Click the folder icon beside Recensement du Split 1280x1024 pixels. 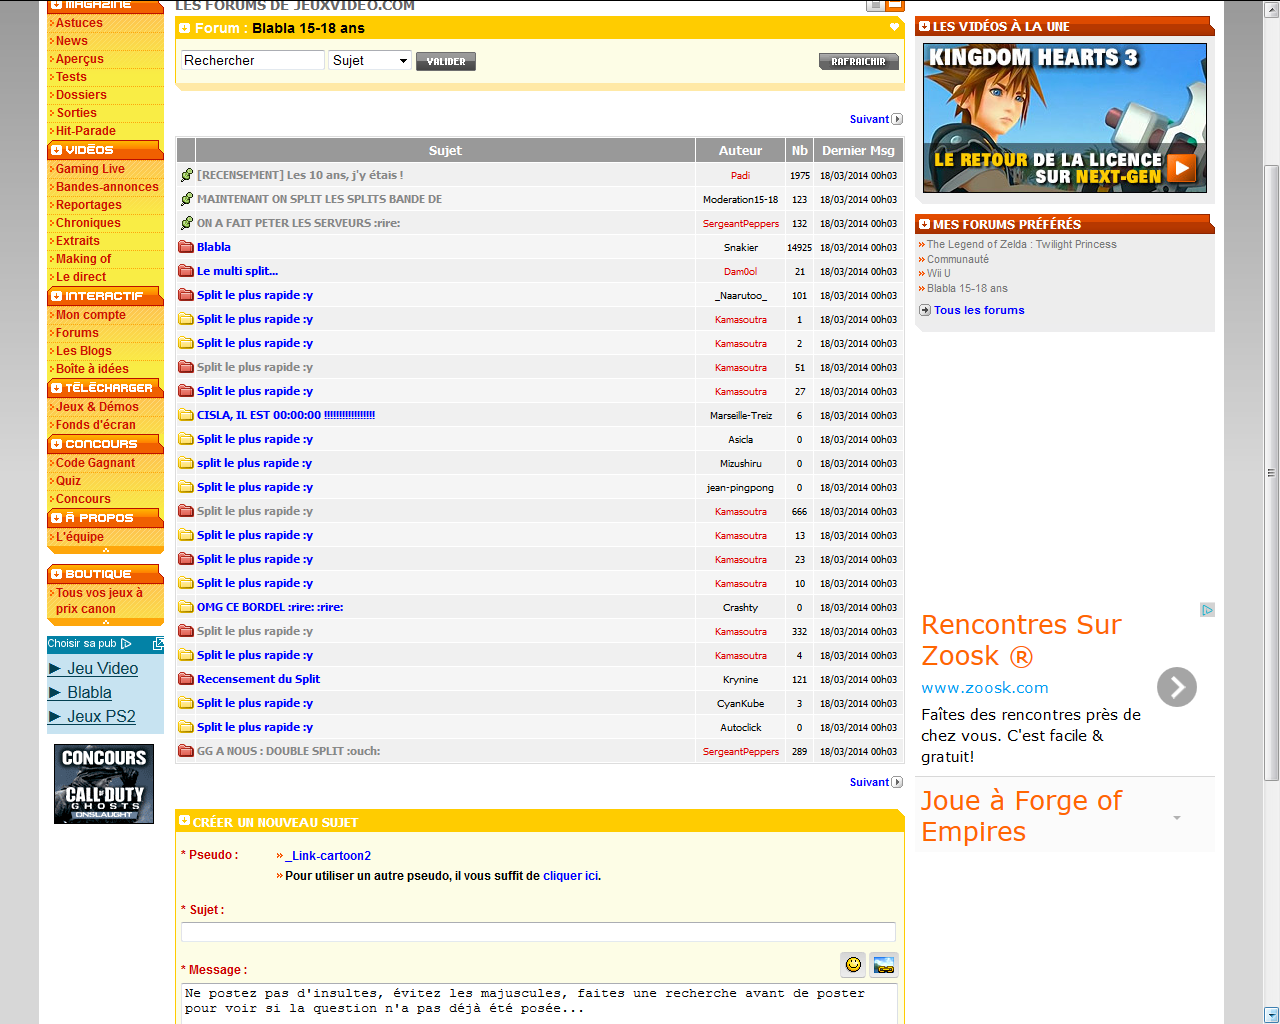[x=186, y=679]
